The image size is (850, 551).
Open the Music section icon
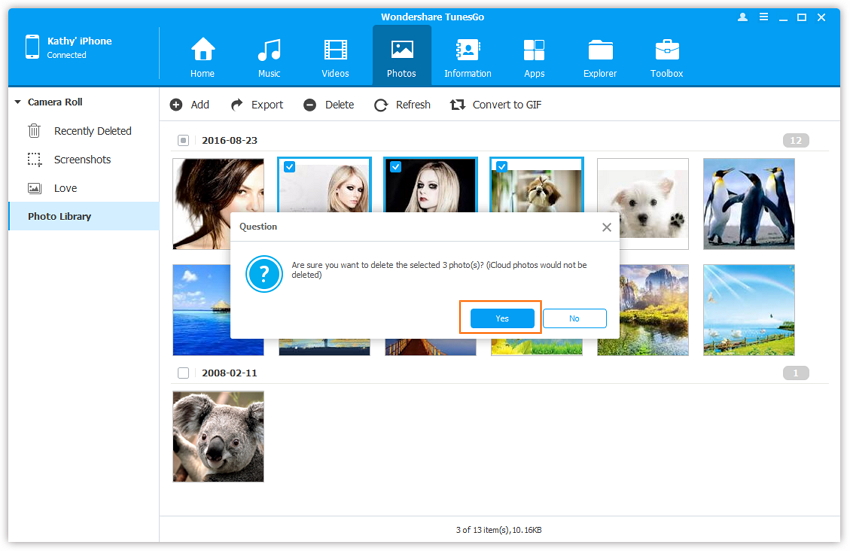pyautogui.click(x=269, y=50)
